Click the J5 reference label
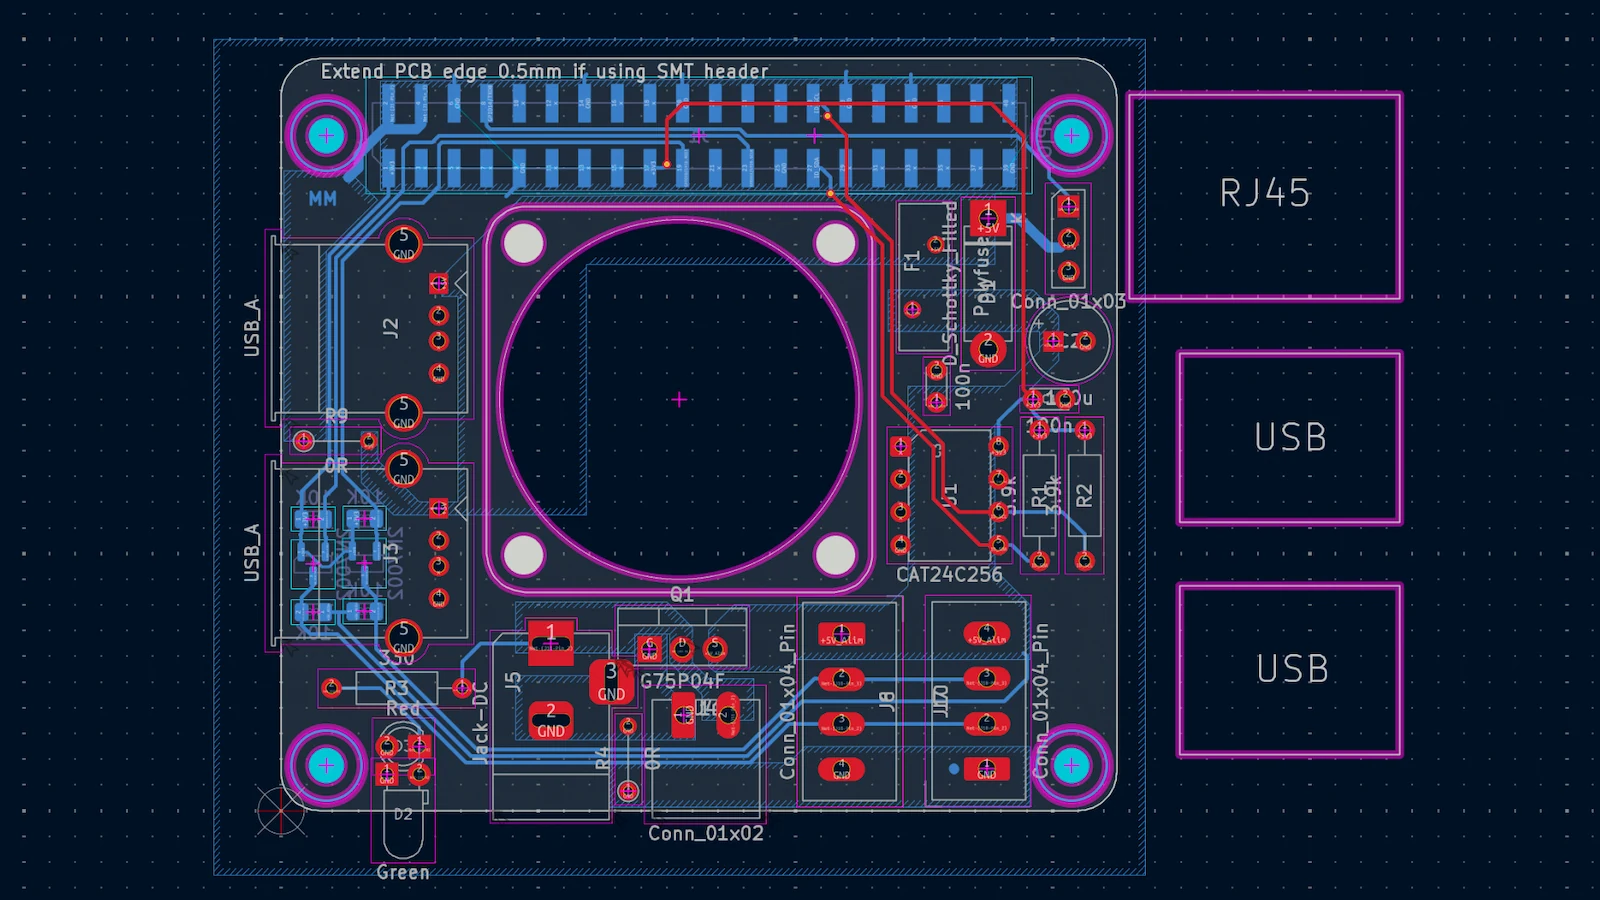 [513, 681]
